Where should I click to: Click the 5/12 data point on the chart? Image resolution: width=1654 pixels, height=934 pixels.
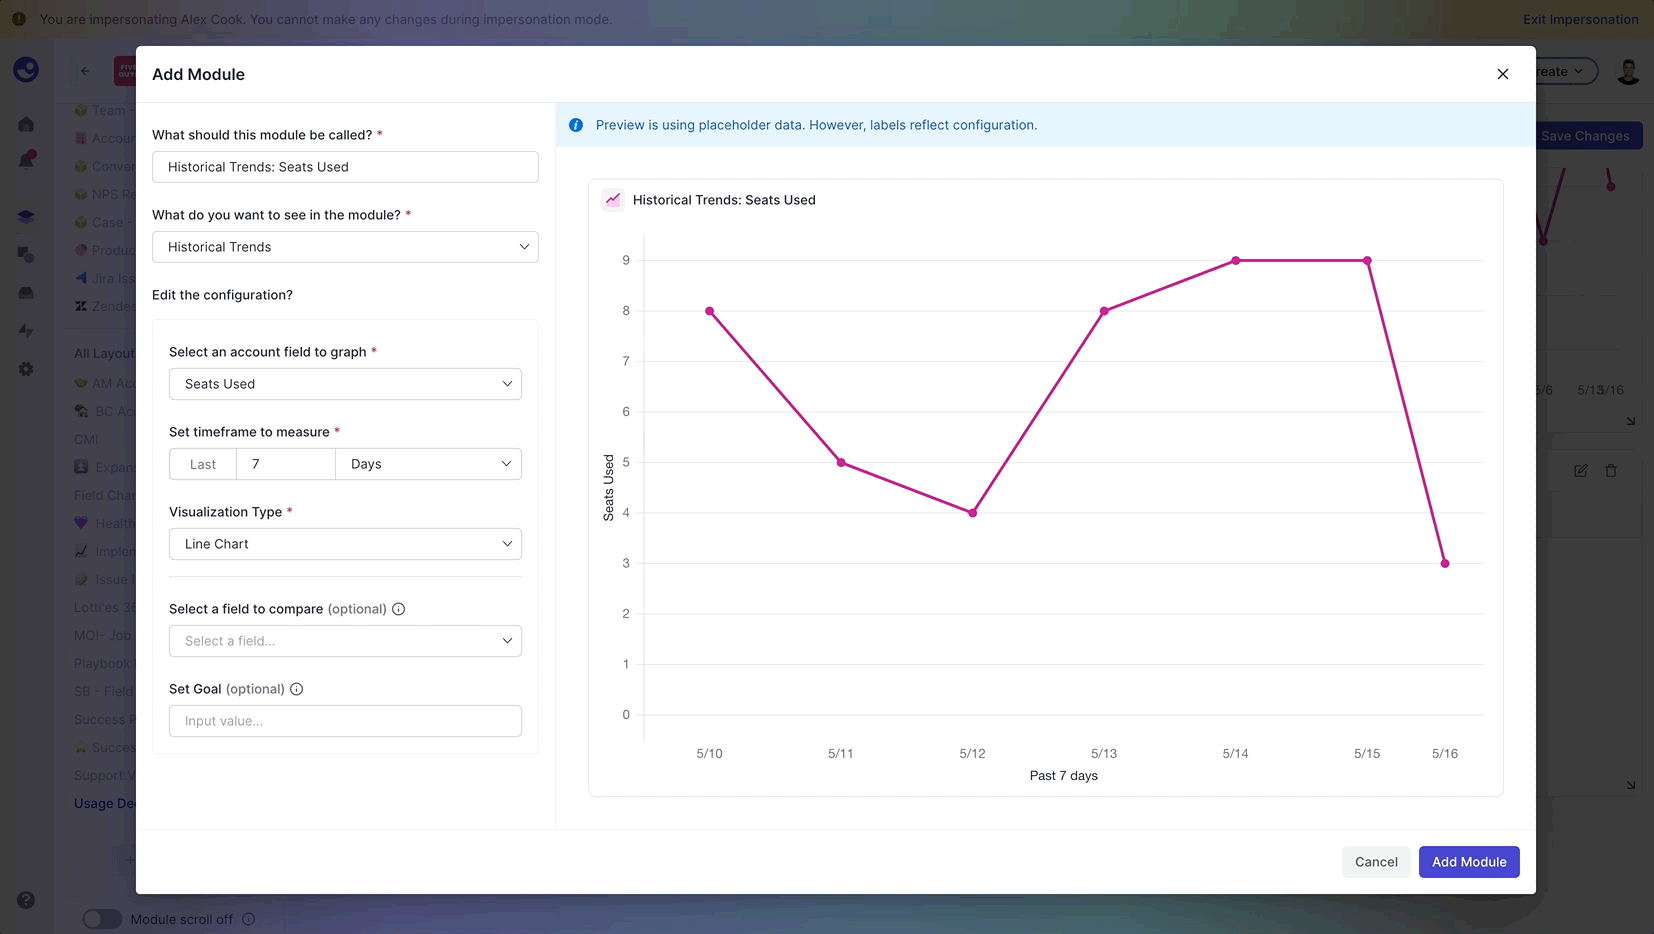coord(973,513)
